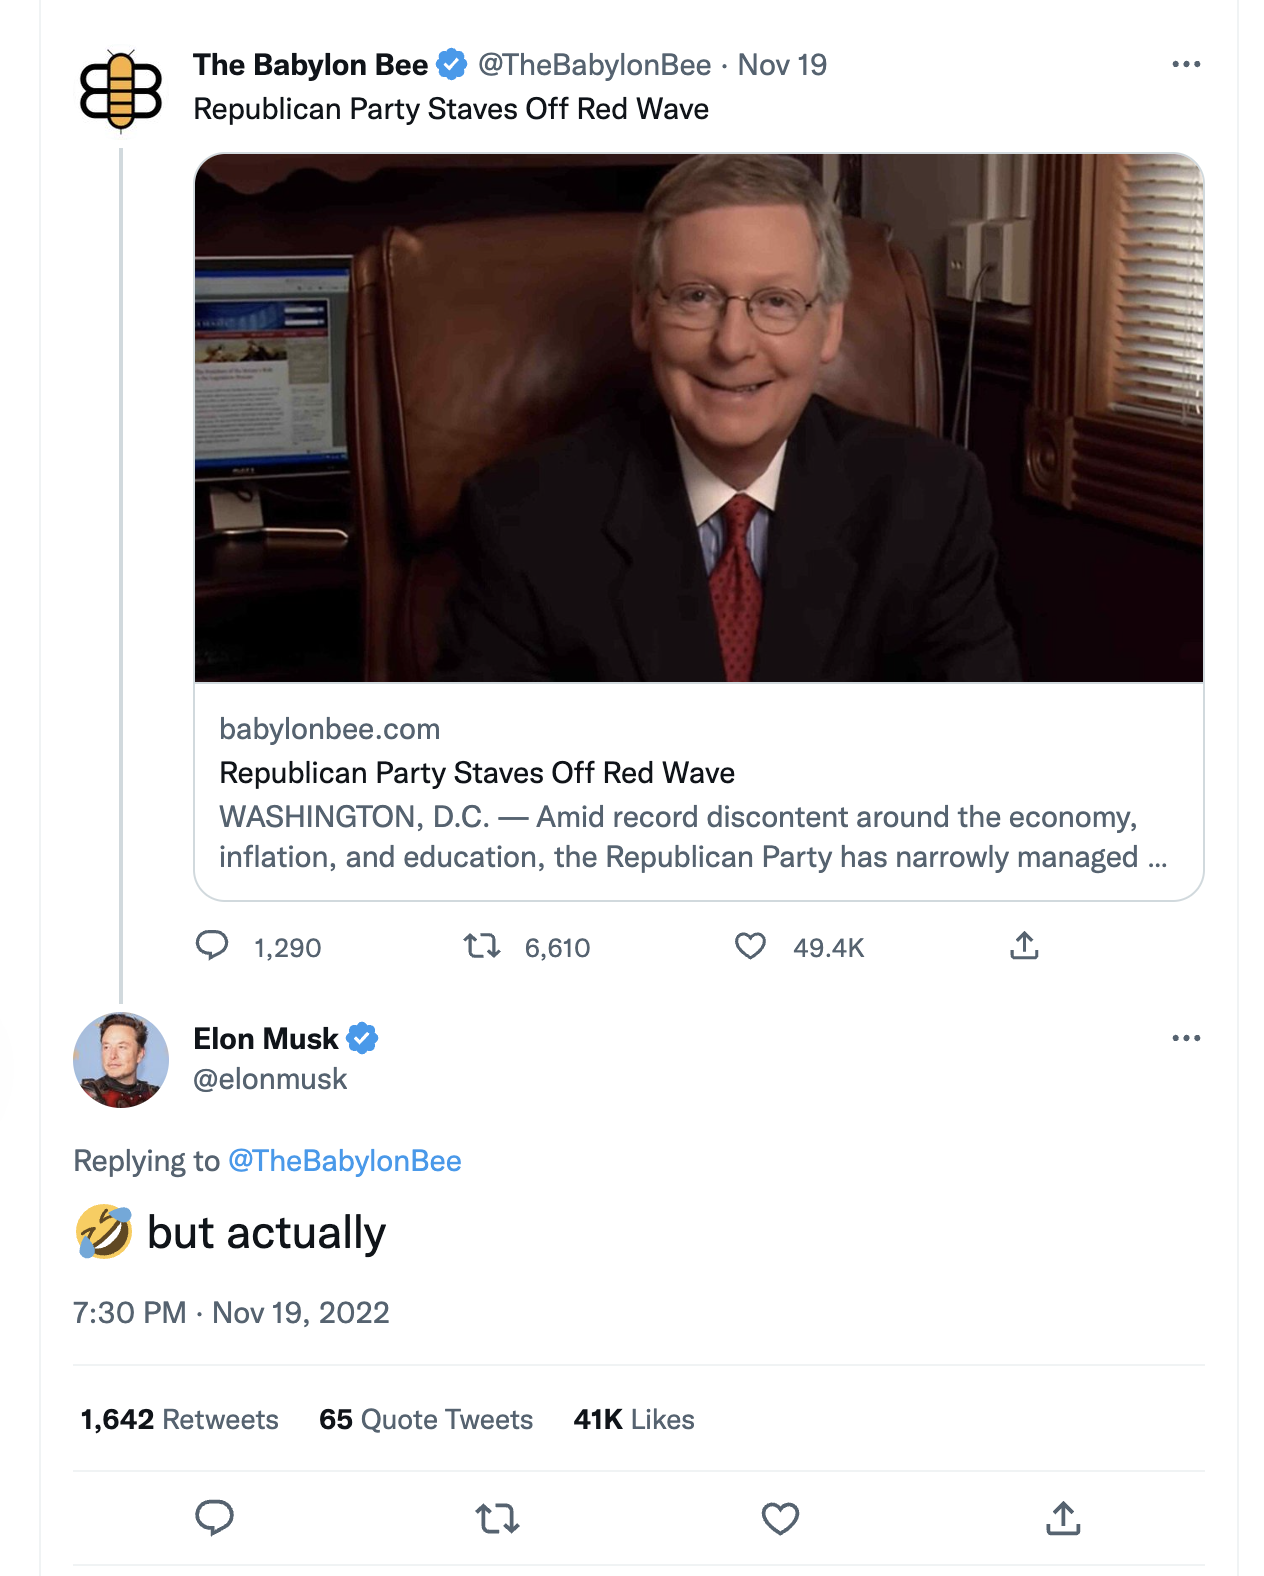Image resolution: width=1264 pixels, height=1576 pixels.
Task: Reply to Elon Musk's tweet
Action: pyautogui.click(x=214, y=1518)
